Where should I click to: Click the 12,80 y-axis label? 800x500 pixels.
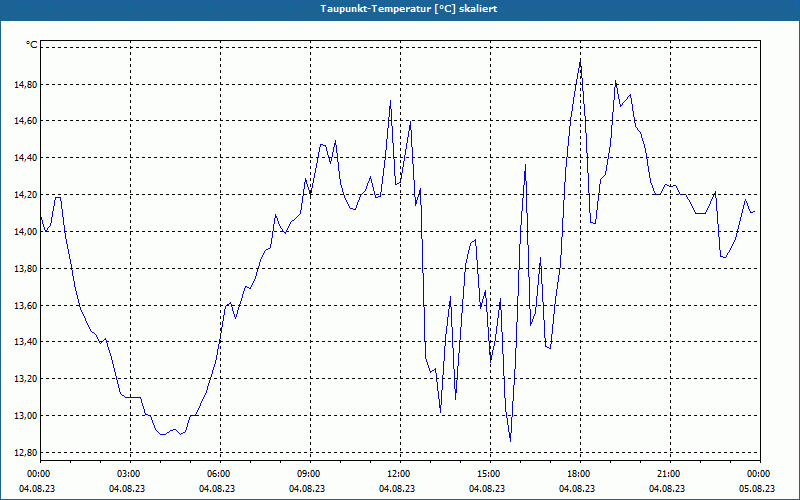26,453
